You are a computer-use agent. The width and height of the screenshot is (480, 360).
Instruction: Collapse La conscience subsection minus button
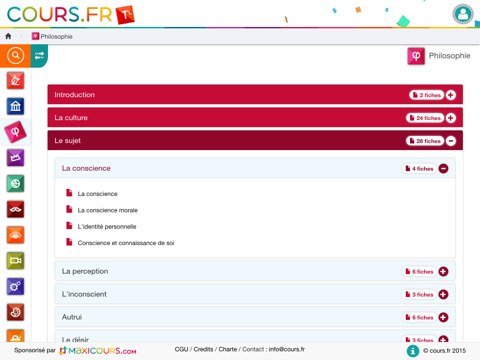click(x=443, y=169)
